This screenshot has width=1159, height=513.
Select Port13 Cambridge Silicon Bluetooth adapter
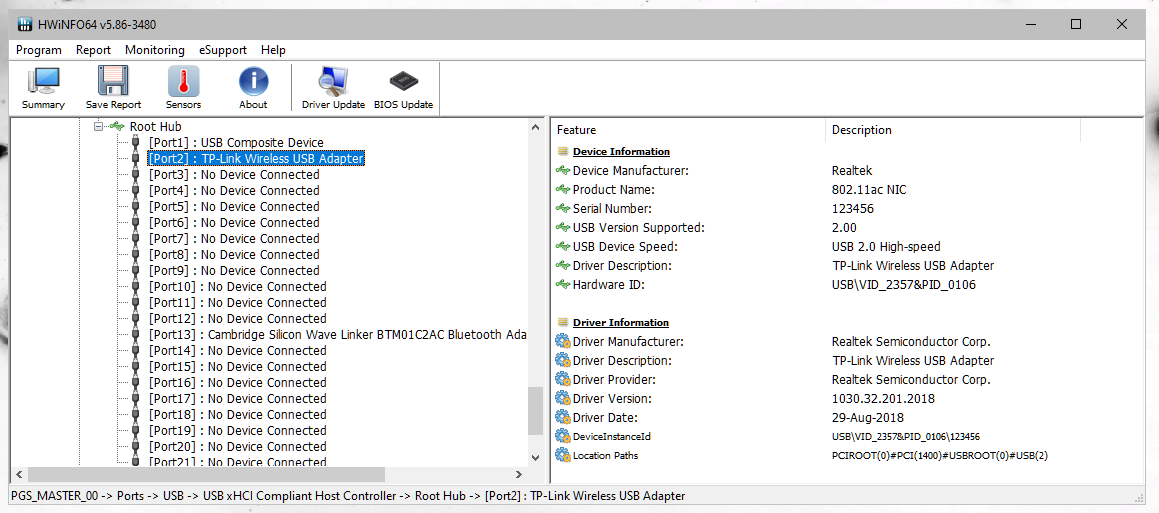(337, 334)
